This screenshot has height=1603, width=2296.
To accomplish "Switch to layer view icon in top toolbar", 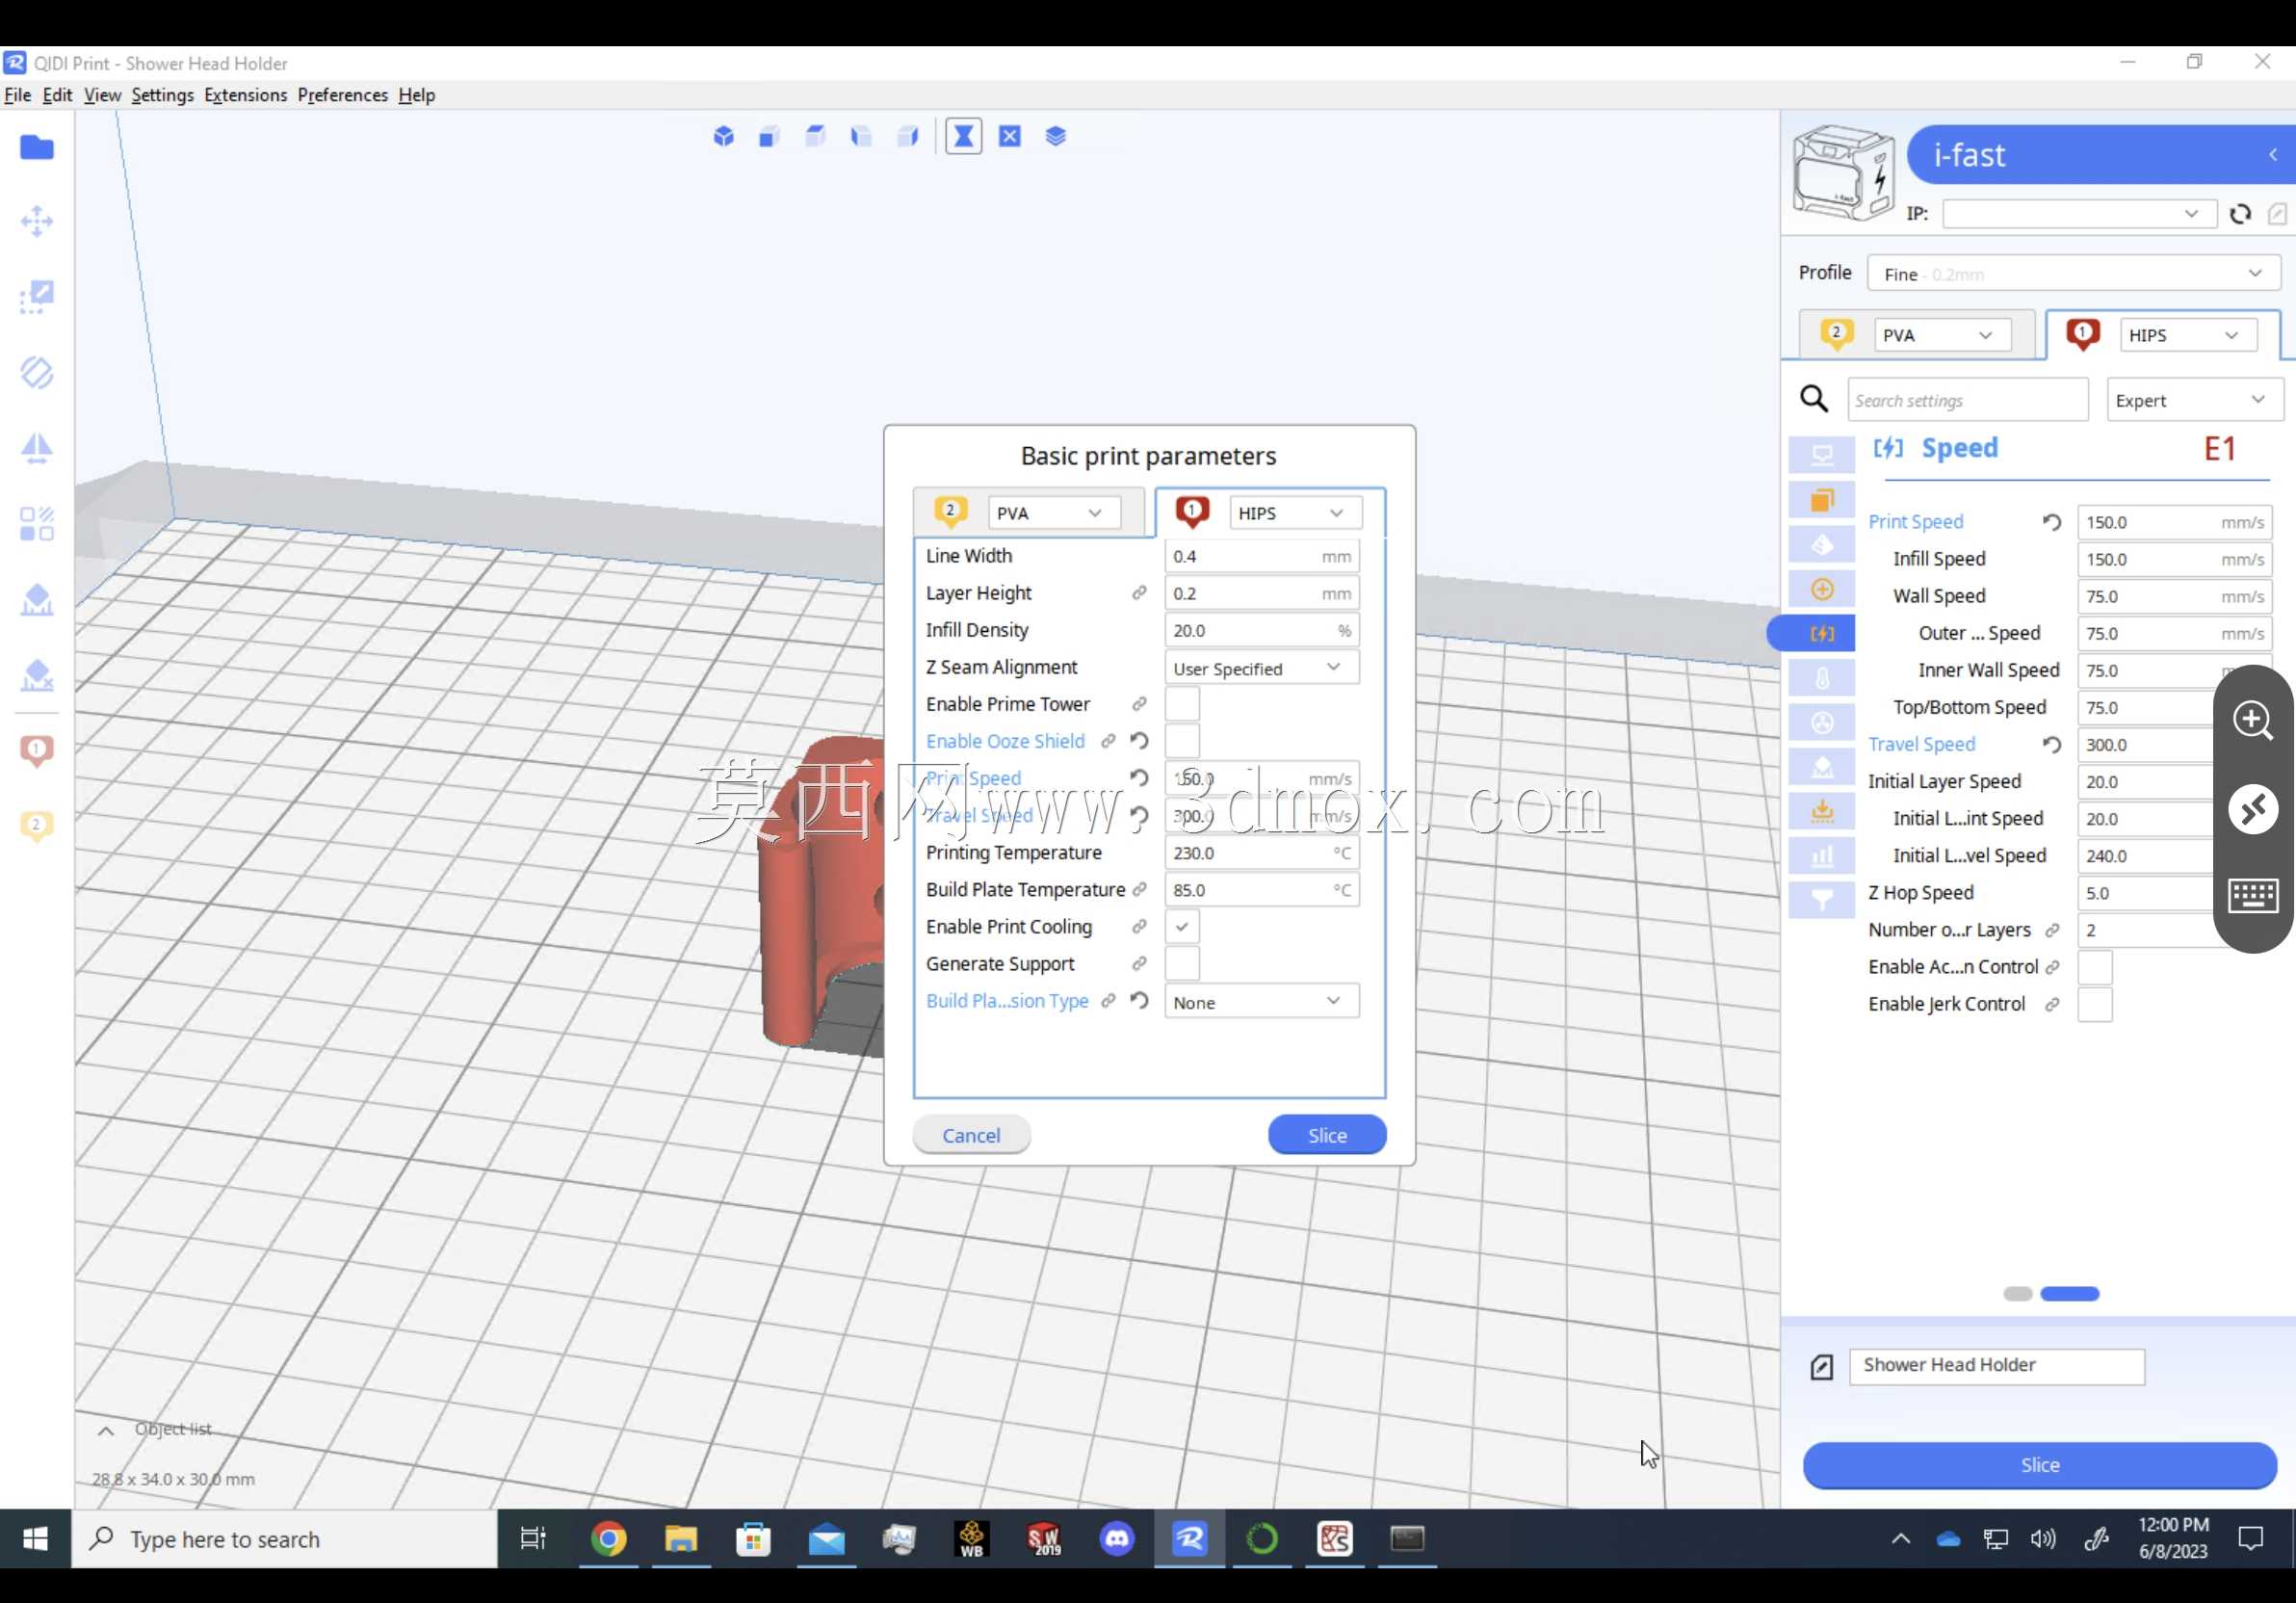I will (1056, 136).
